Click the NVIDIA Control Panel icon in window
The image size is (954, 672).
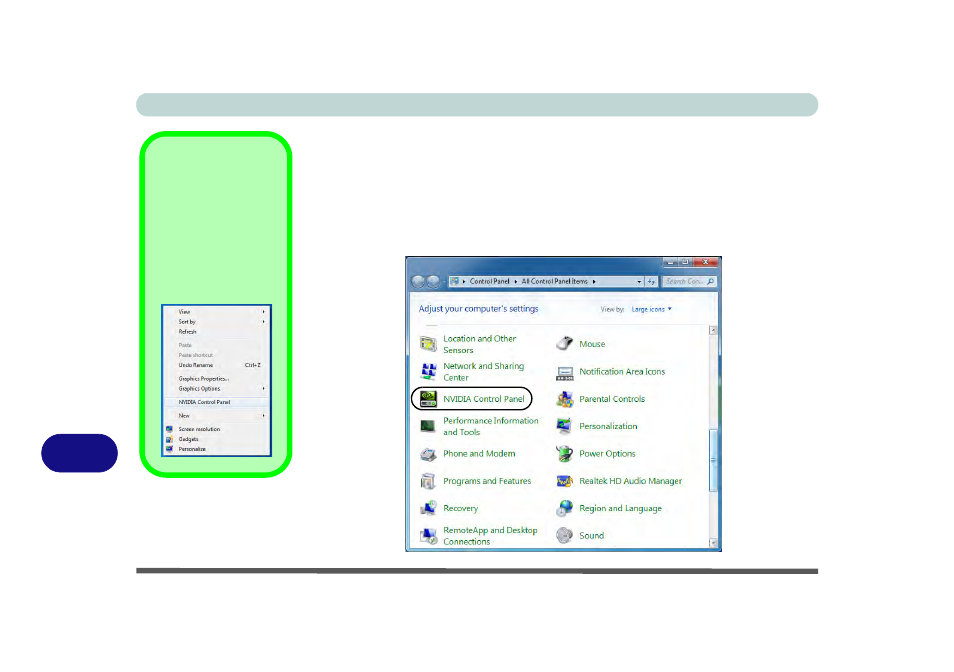[x=428, y=399]
